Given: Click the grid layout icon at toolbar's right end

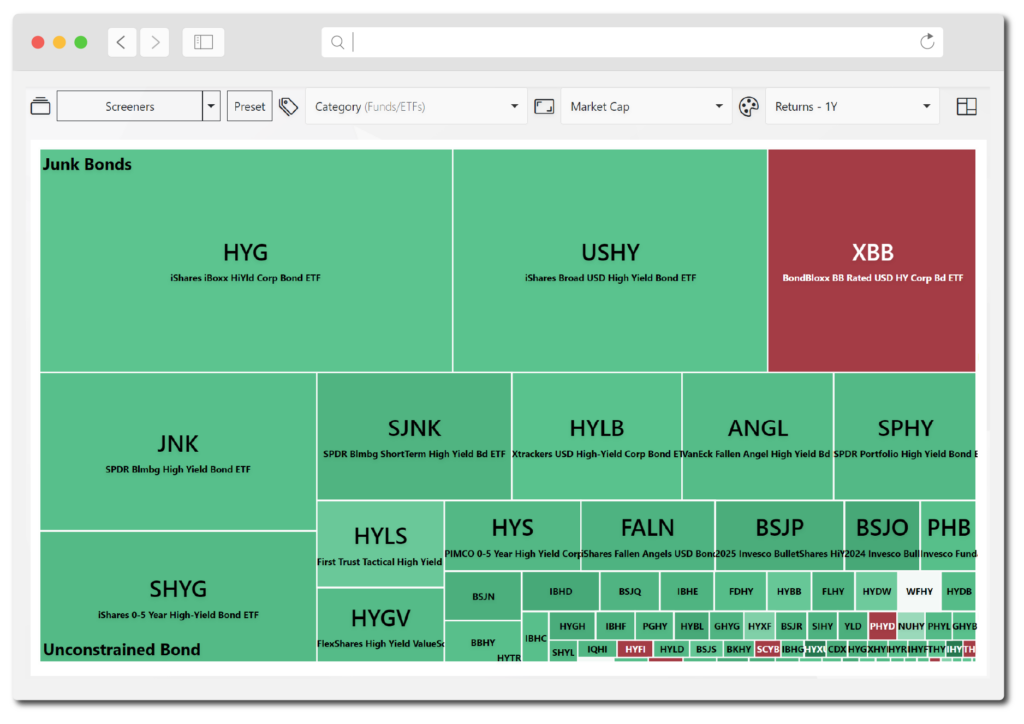Looking at the screenshot, I should [x=966, y=105].
